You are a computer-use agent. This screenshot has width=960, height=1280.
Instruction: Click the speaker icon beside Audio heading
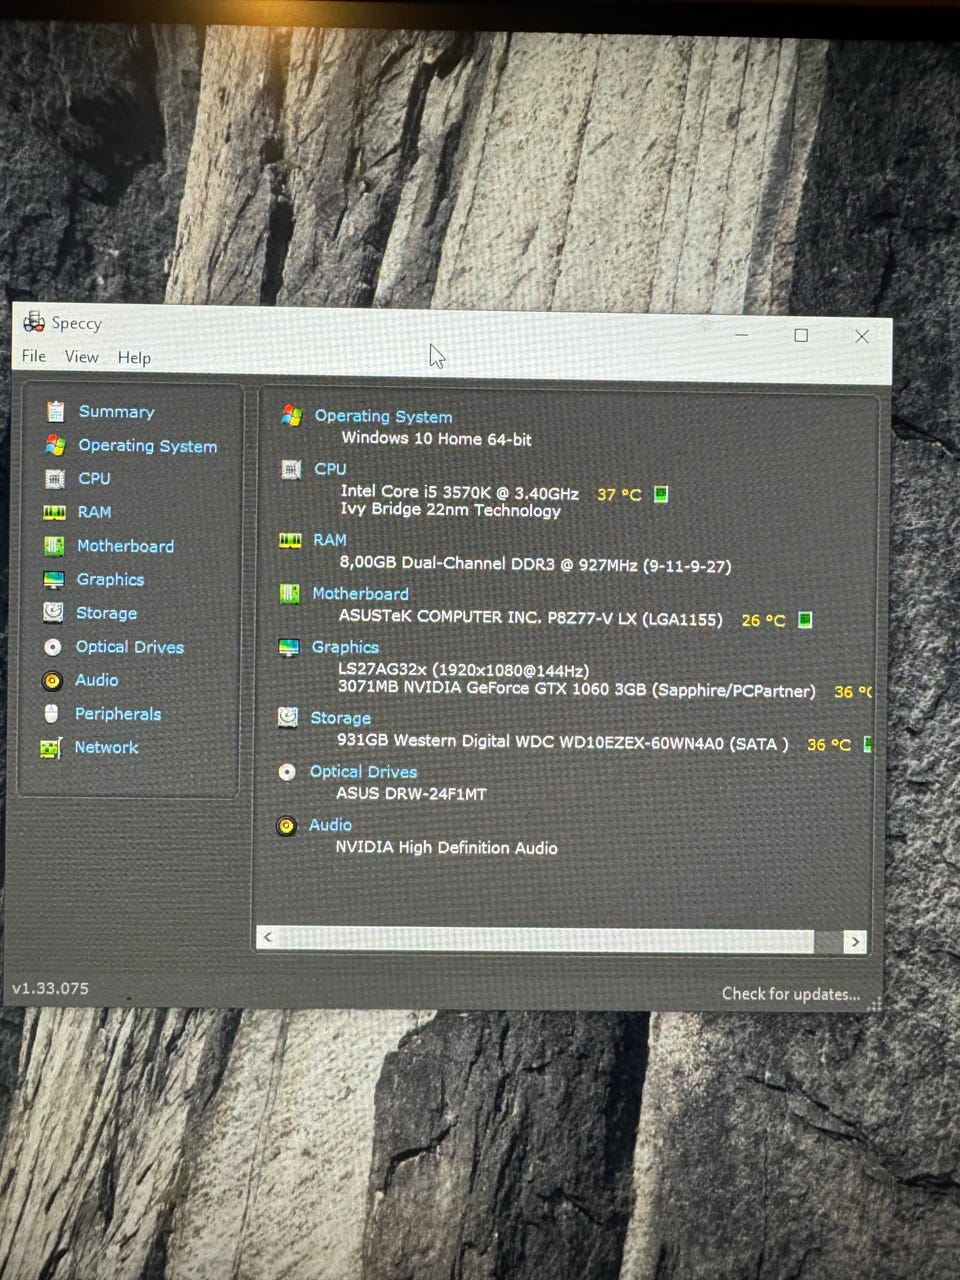click(286, 825)
